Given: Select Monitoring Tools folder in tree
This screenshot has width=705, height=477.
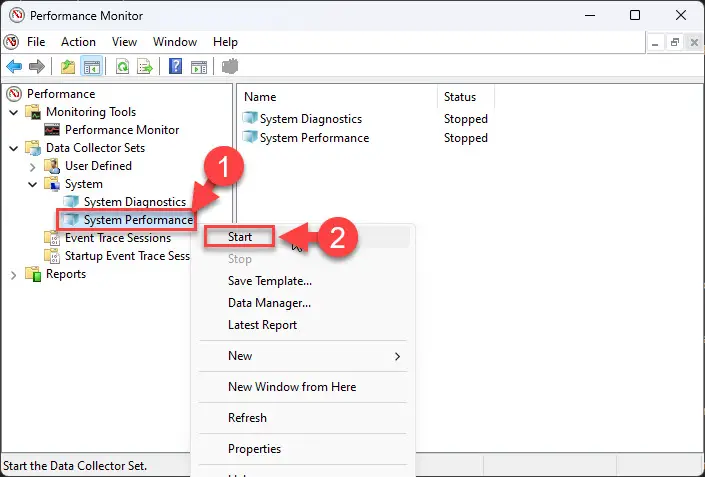Looking at the screenshot, I should [x=91, y=111].
